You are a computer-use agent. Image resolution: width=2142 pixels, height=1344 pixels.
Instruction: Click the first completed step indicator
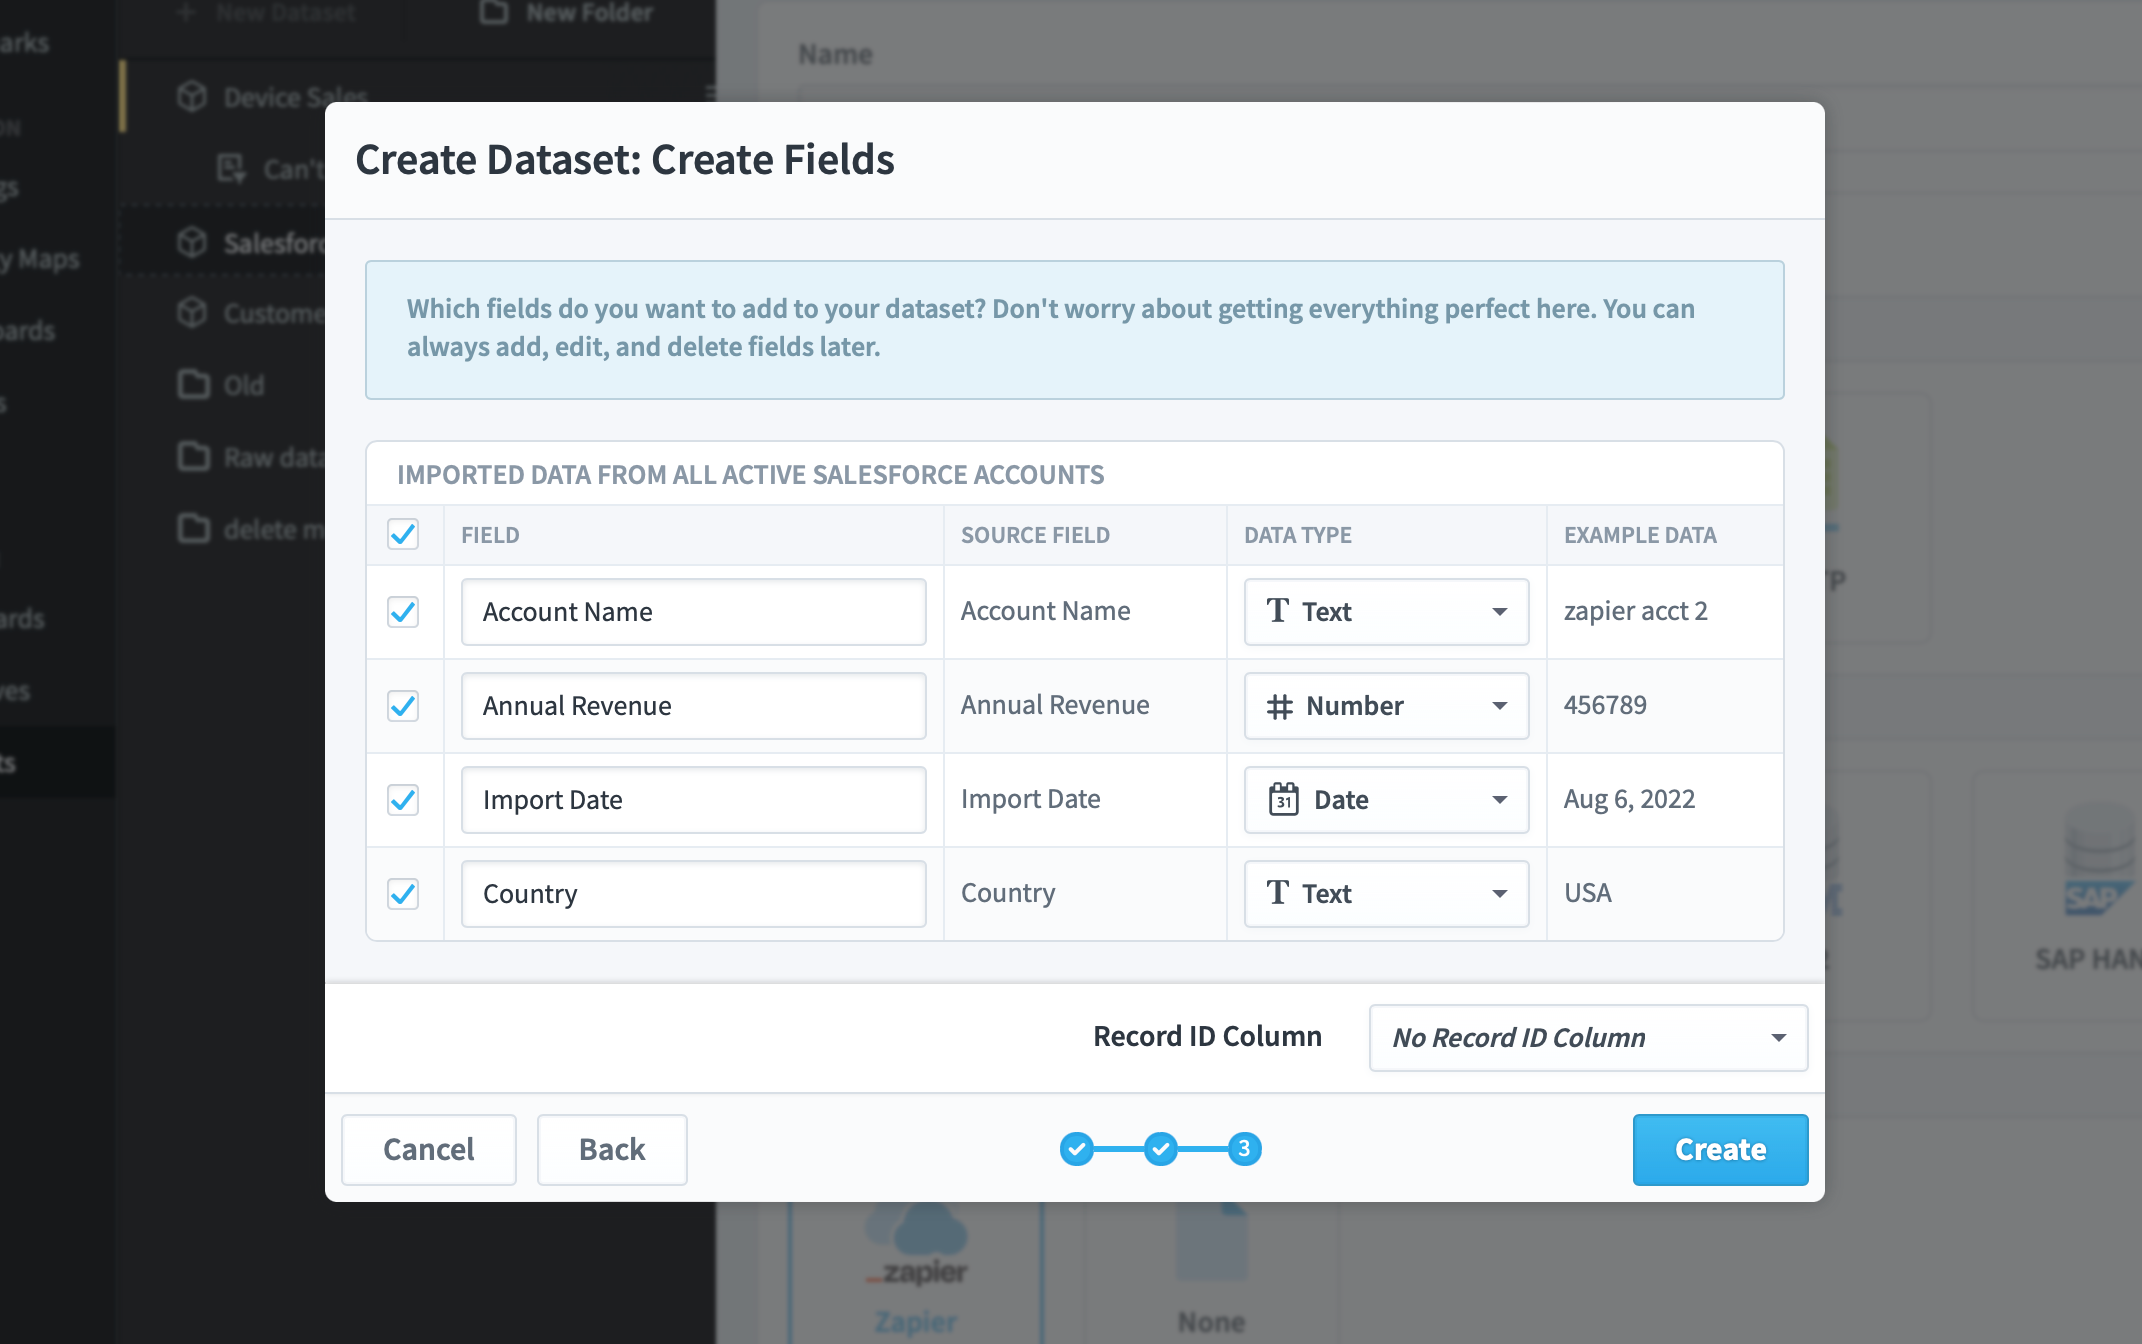pyautogui.click(x=1077, y=1149)
